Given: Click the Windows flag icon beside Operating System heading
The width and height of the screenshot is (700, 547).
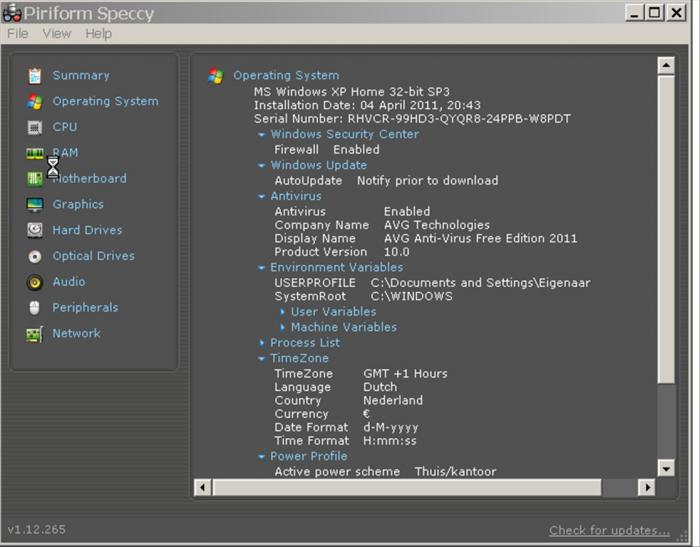Looking at the screenshot, I should [216, 76].
